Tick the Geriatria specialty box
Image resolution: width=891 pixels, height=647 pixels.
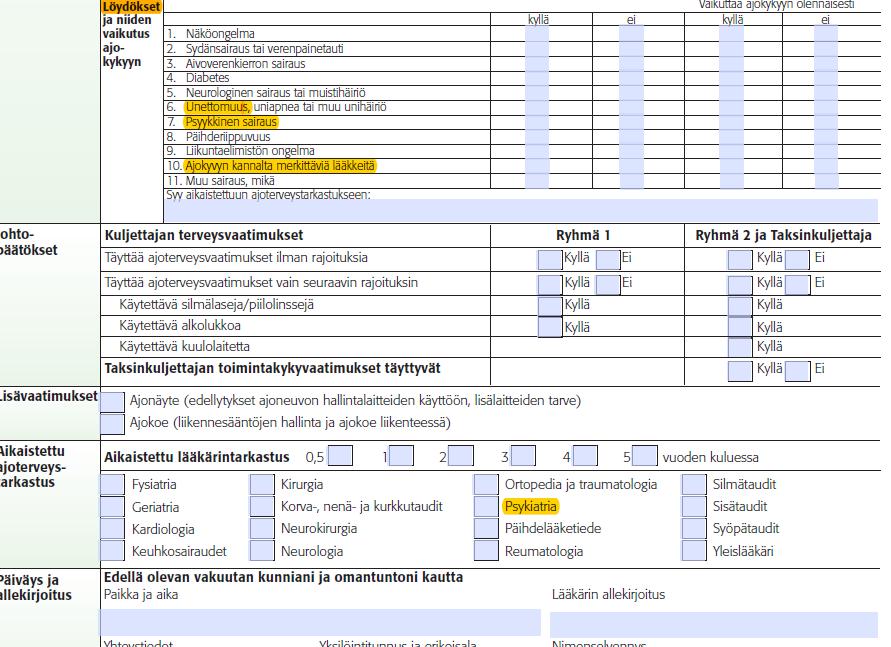(113, 507)
